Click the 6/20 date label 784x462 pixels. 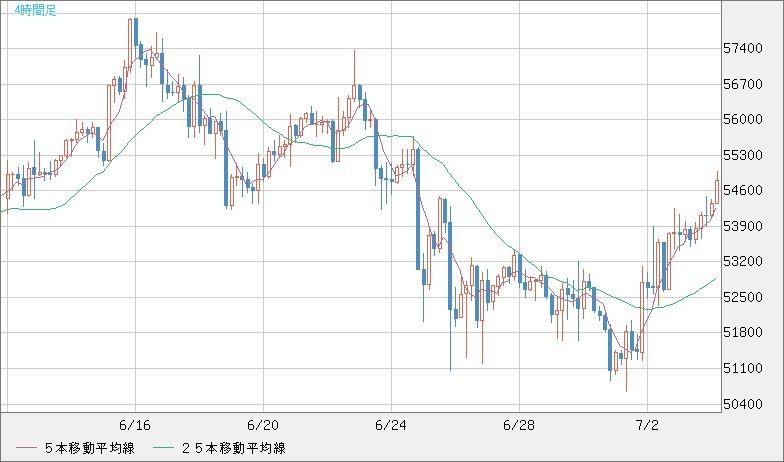(263, 426)
